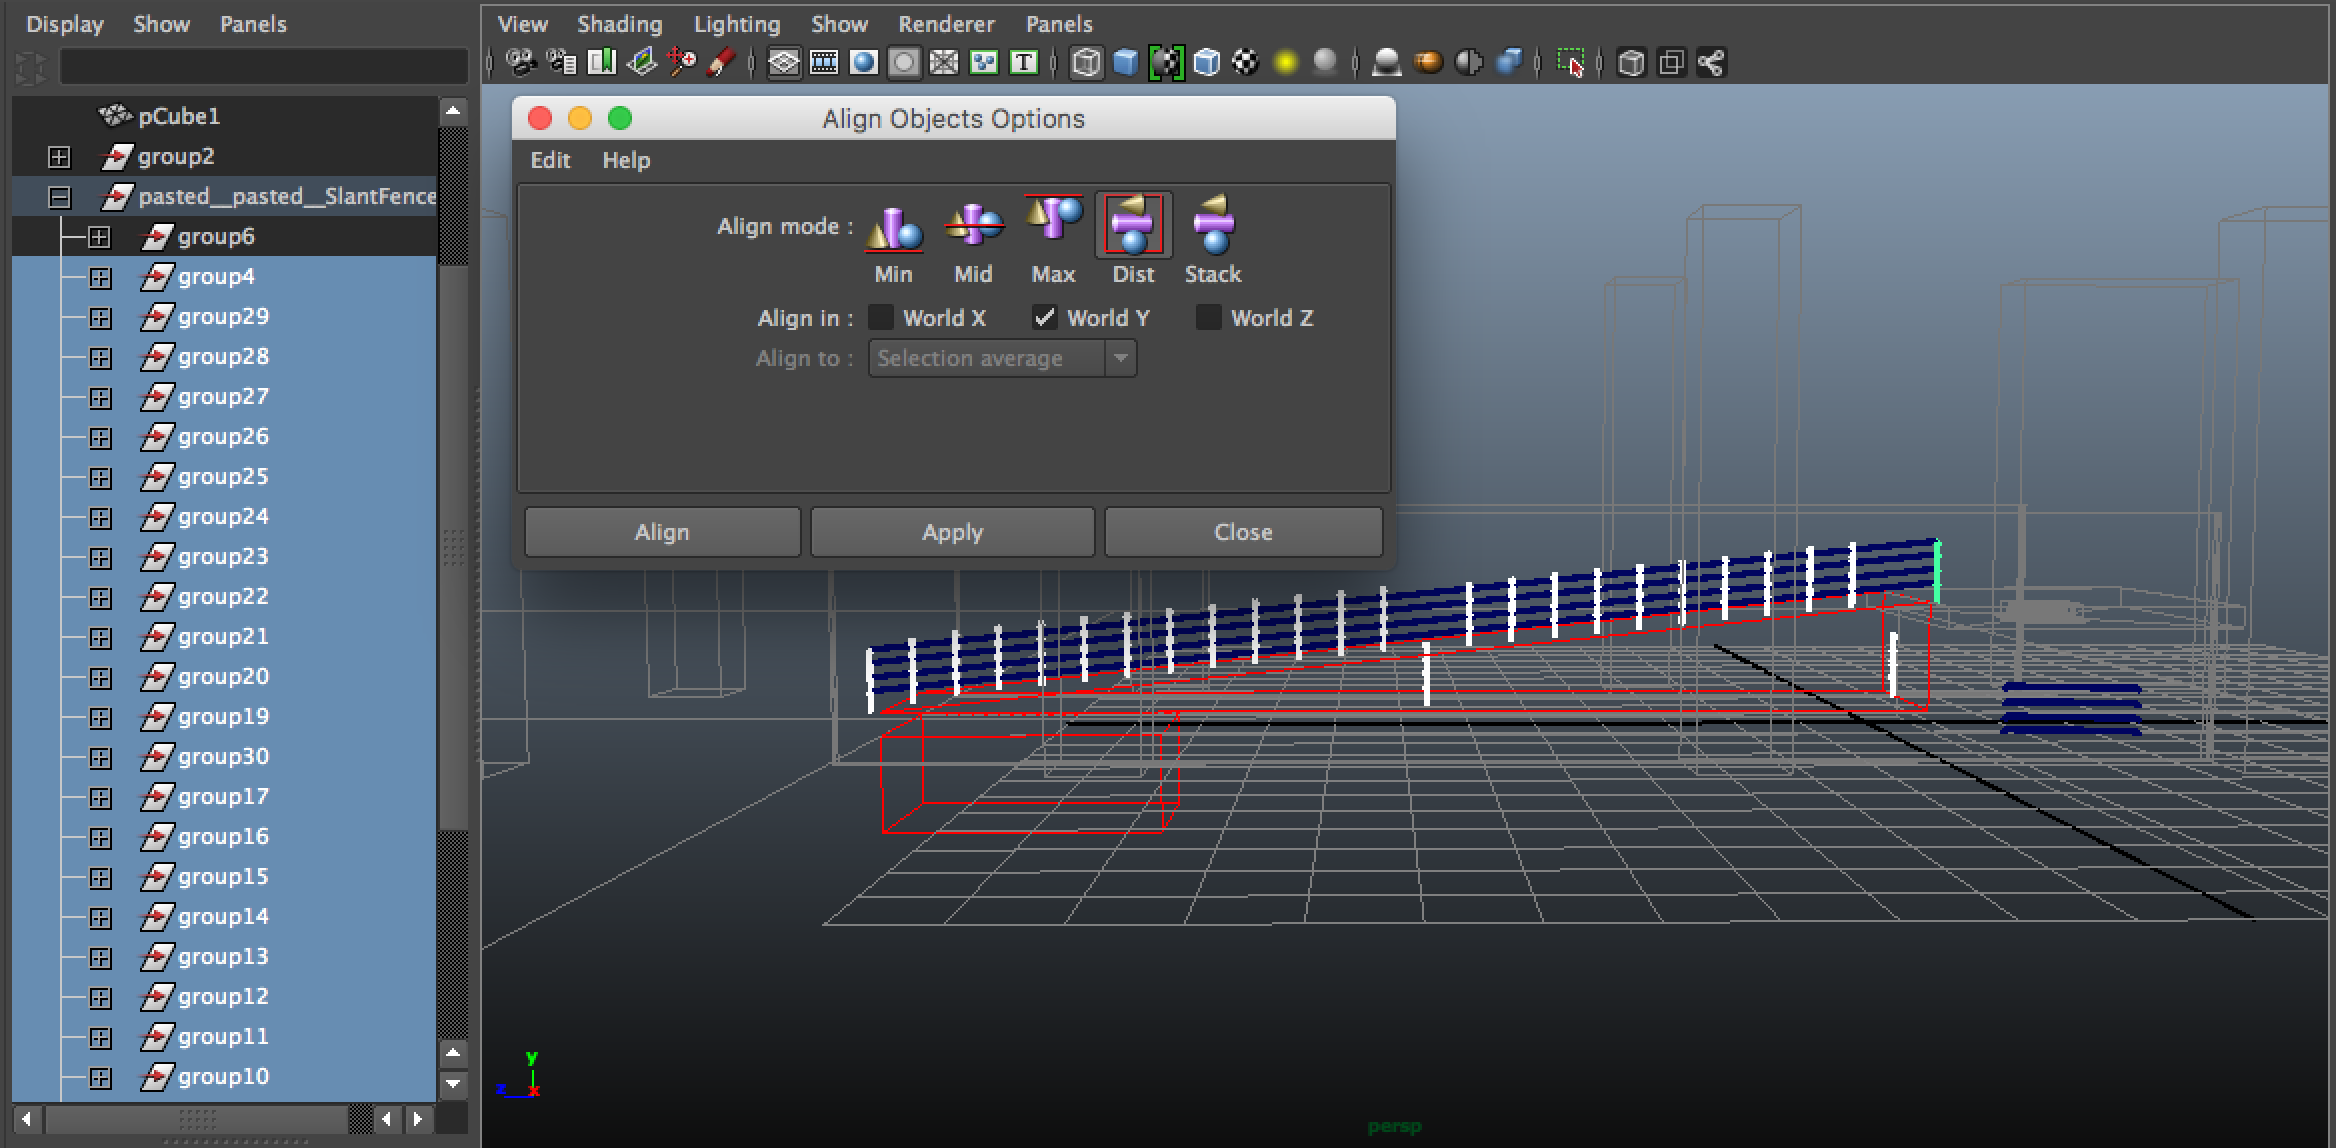Collapse the pasted__pasted__SlantFence group
The height and width of the screenshot is (1148, 2336).
pos(59,197)
